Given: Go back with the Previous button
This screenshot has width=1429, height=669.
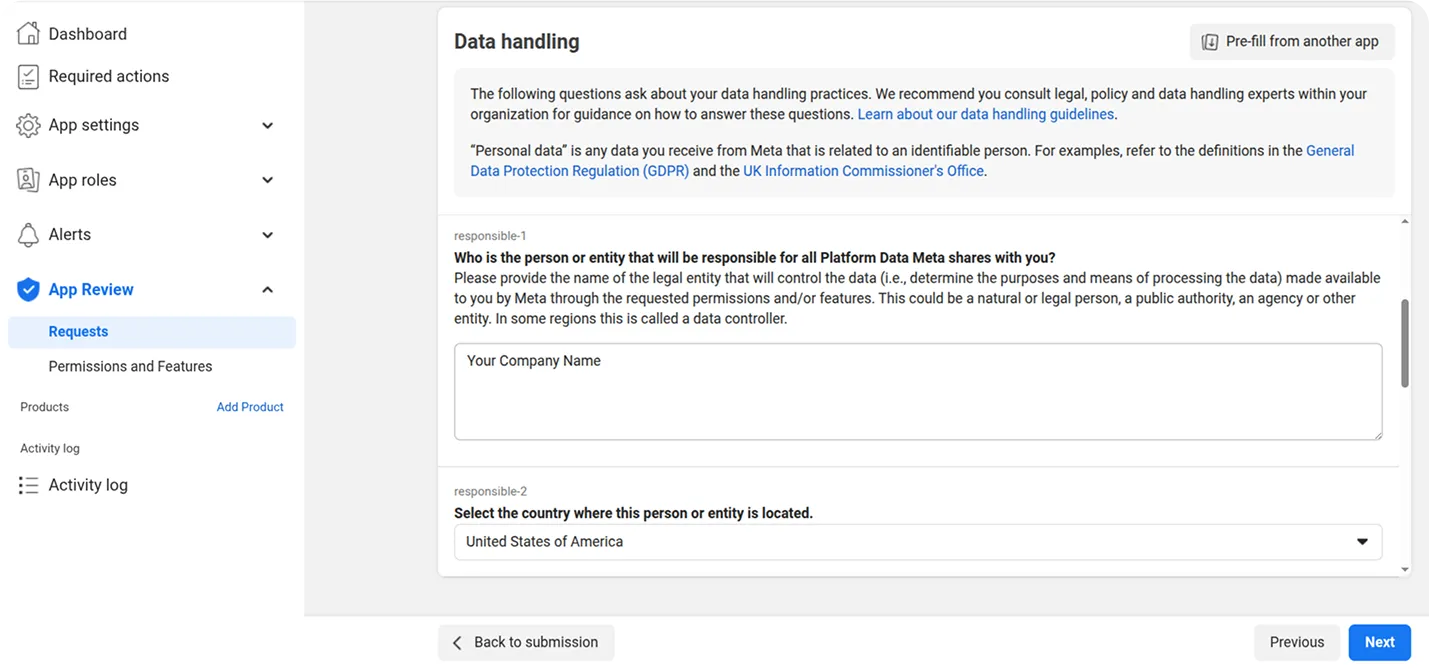Looking at the screenshot, I should (1297, 642).
